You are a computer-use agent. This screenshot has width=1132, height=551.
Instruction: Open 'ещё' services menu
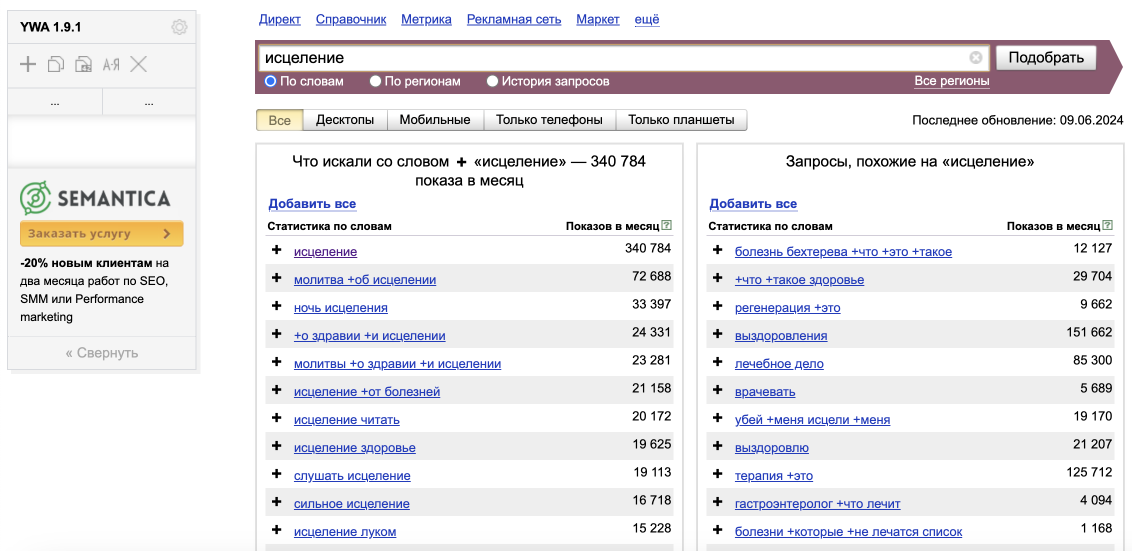click(x=646, y=19)
